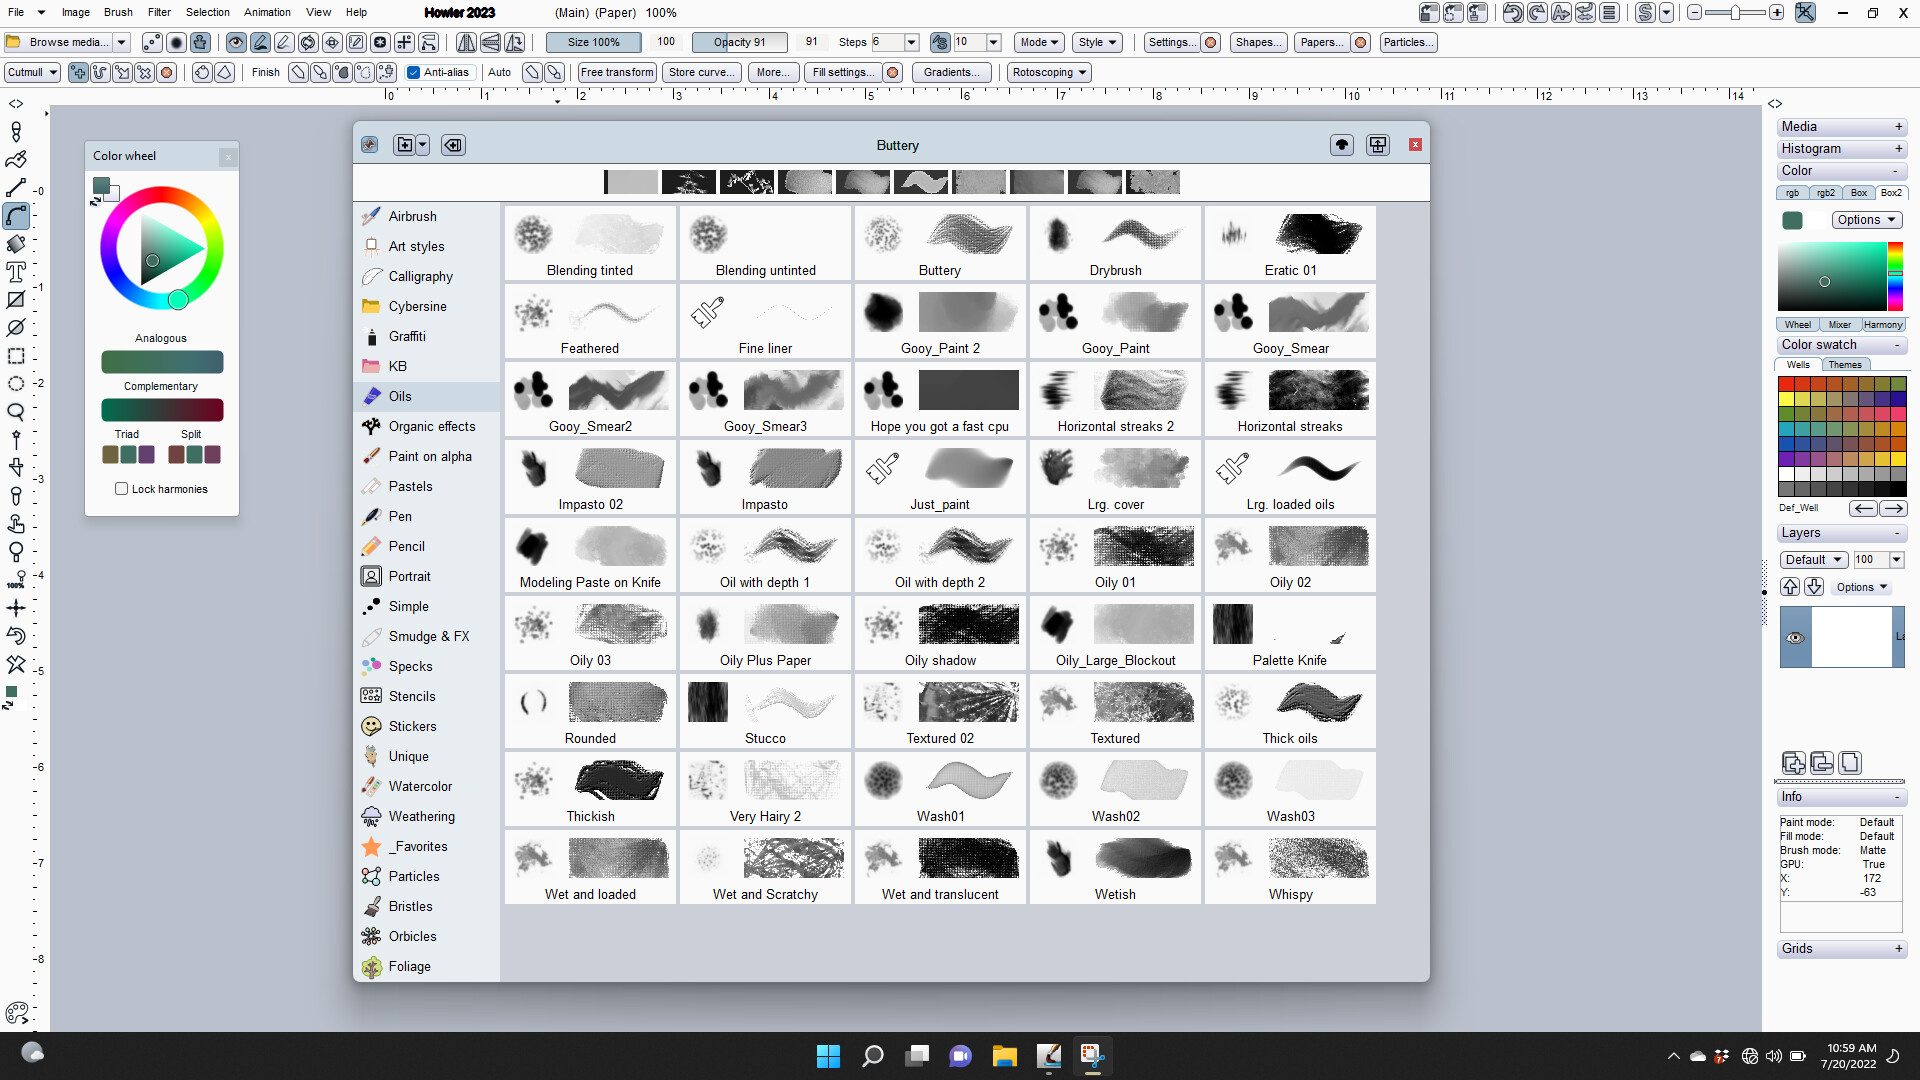
Task: Open the Filter menu
Action: pyautogui.click(x=159, y=12)
